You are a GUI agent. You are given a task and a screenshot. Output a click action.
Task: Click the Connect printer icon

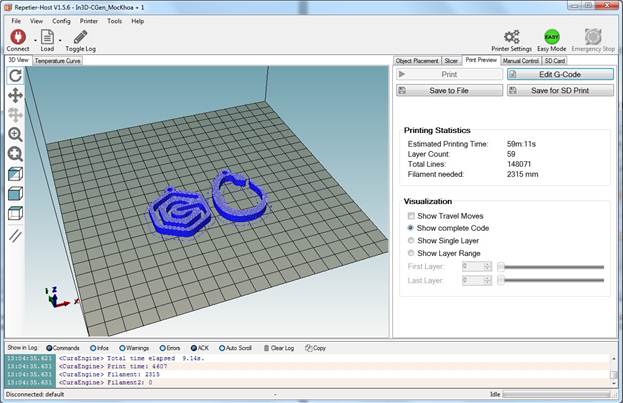[x=16, y=36]
